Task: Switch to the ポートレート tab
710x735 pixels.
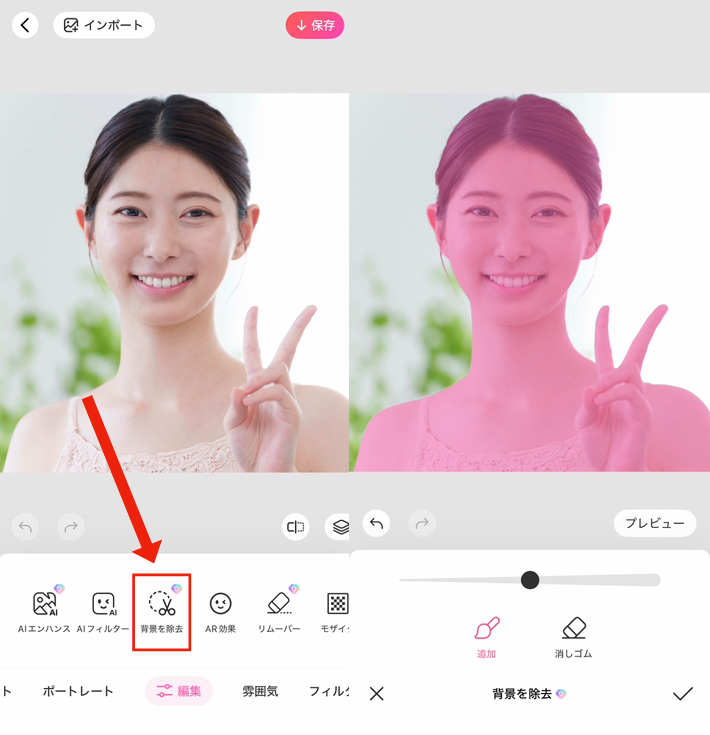Action: point(78,691)
